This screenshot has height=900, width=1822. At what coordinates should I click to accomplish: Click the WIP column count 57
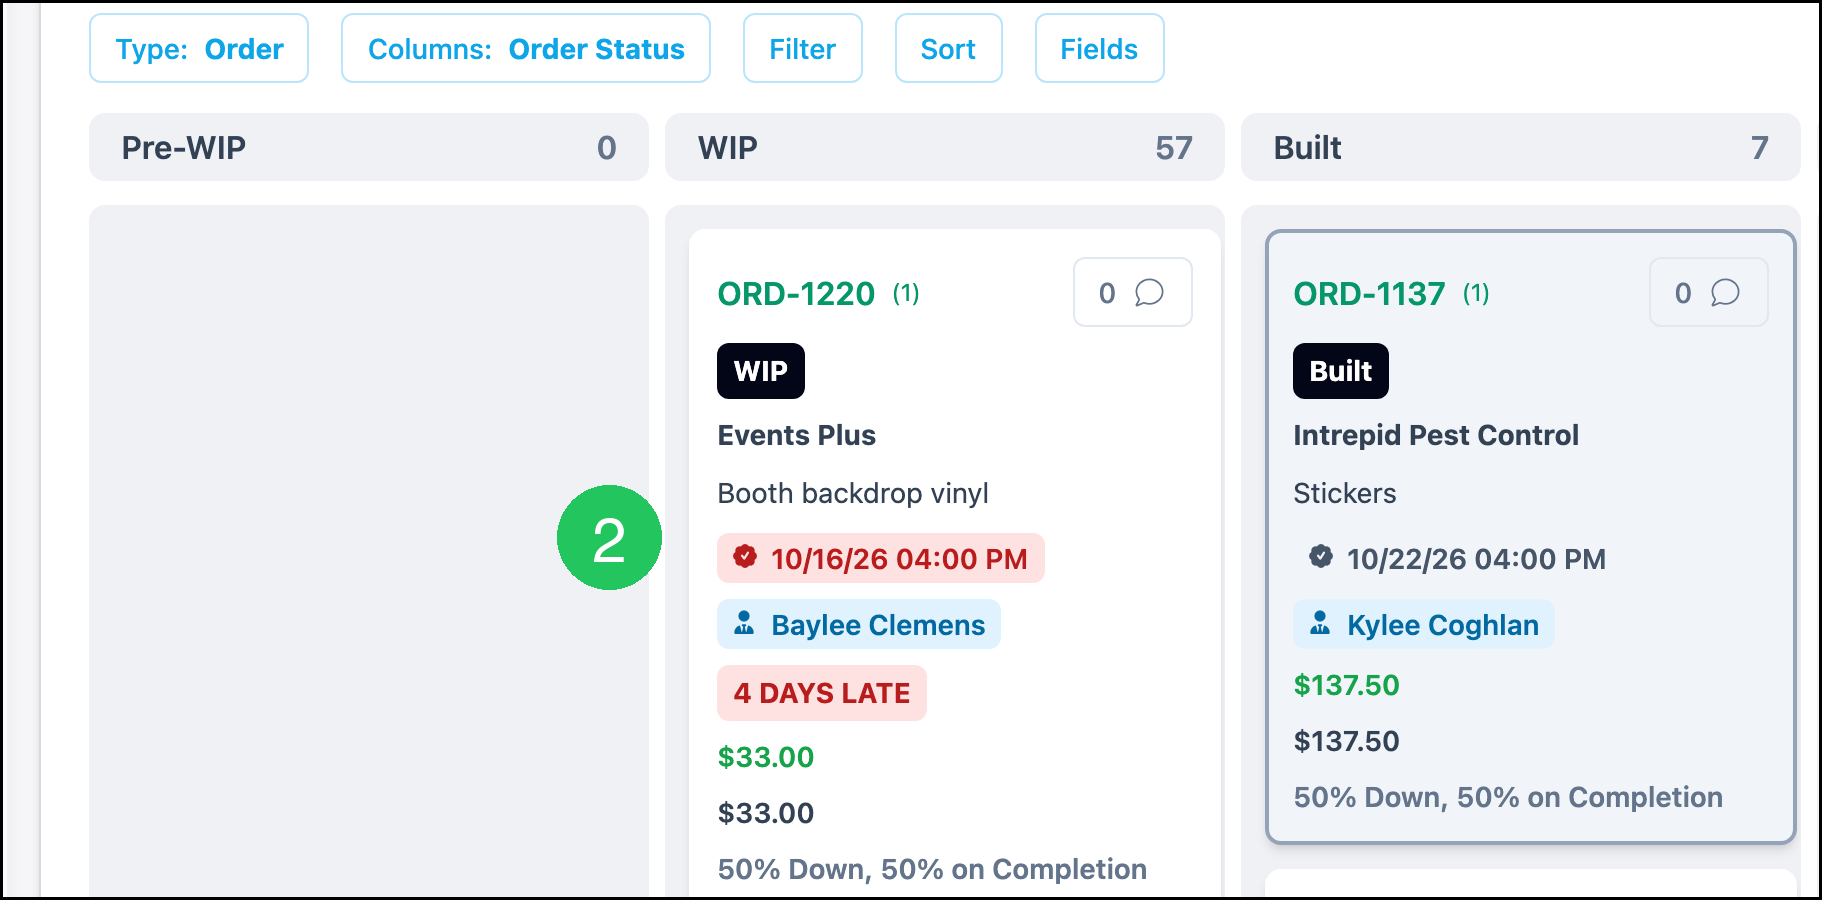click(x=1174, y=148)
